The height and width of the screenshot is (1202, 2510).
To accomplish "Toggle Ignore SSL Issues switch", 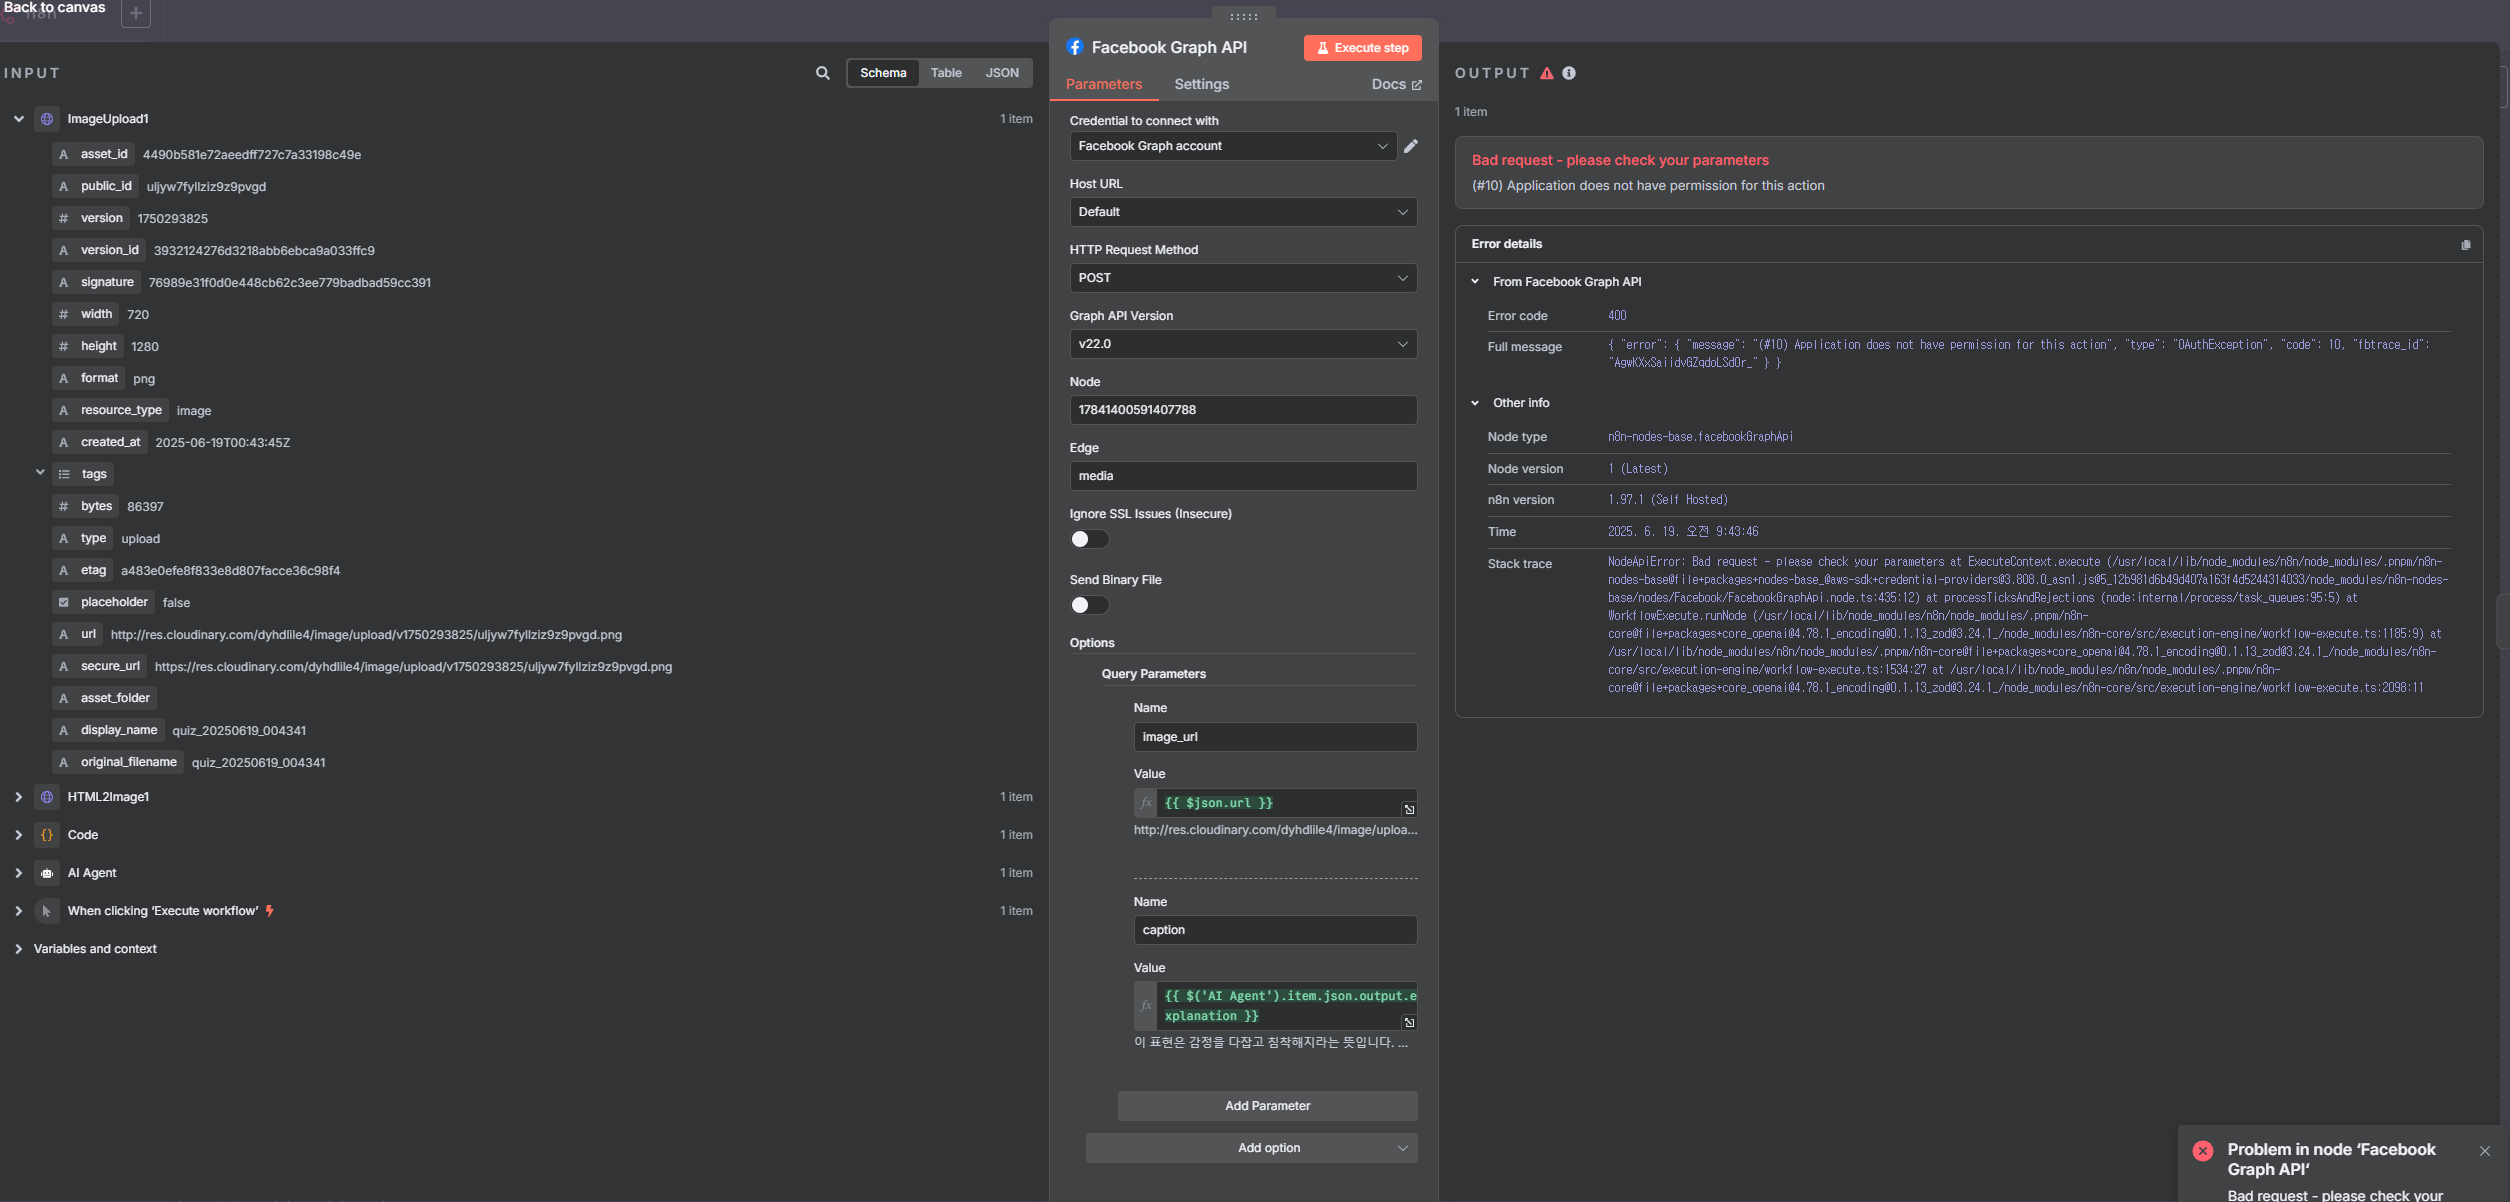I will (x=1089, y=539).
